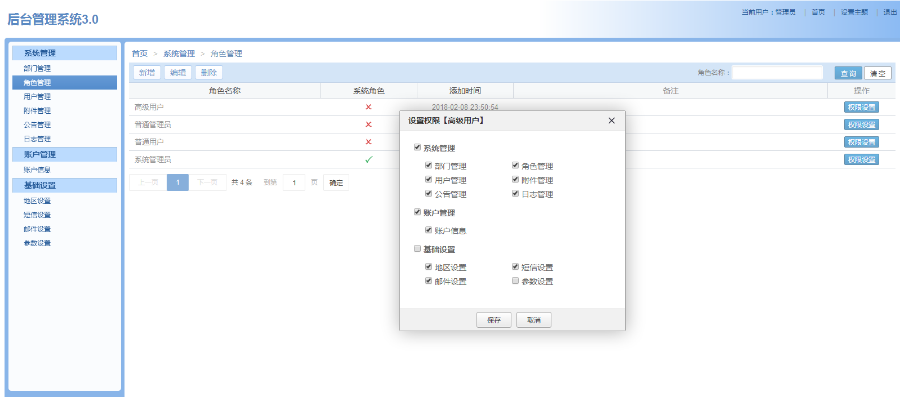Open 邮件设置 in the sidebar
Image resolution: width=900 pixels, height=397 pixels.
point(37,229)
